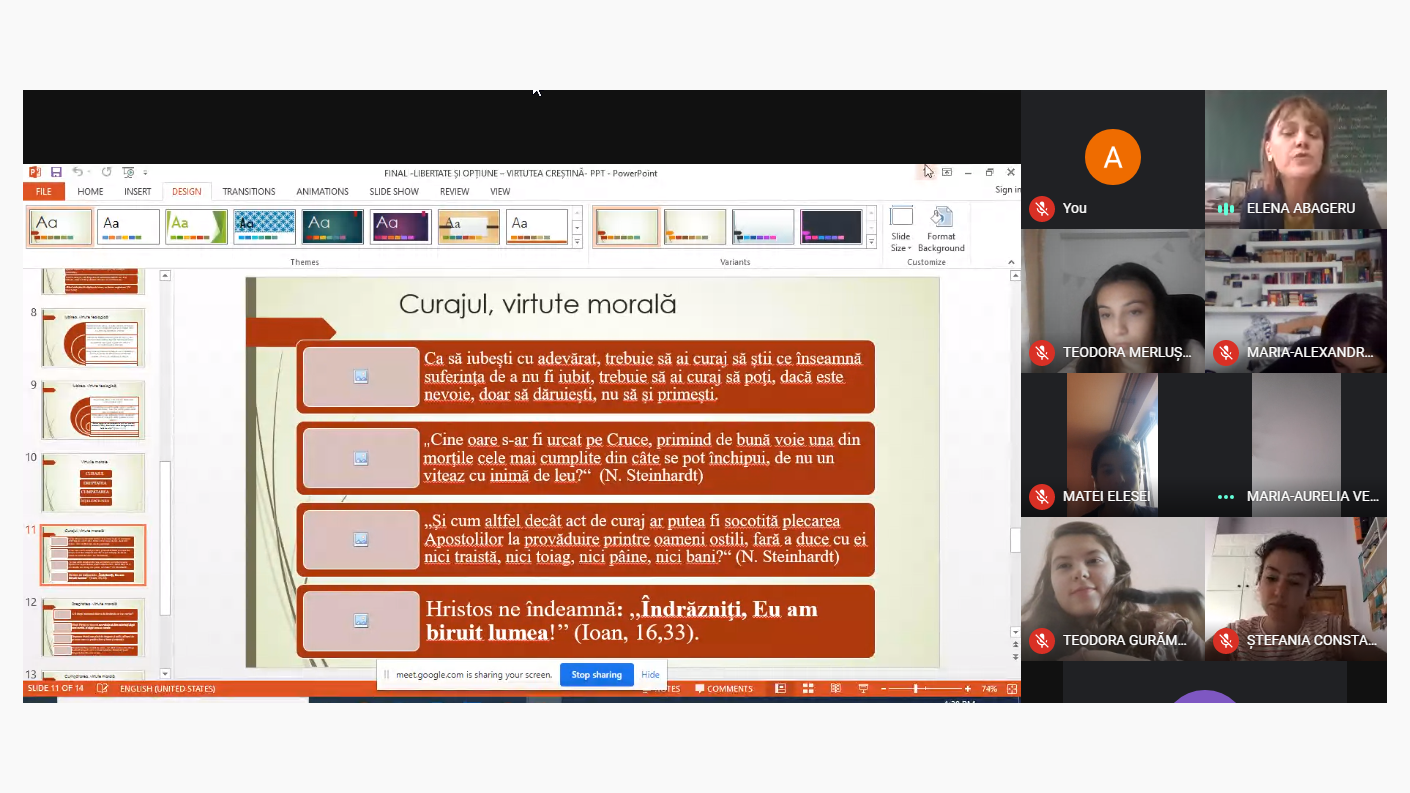Viewport: 1410px width, 793px height.
Task: Click the Stop sharing button
Action: (596, 675)
